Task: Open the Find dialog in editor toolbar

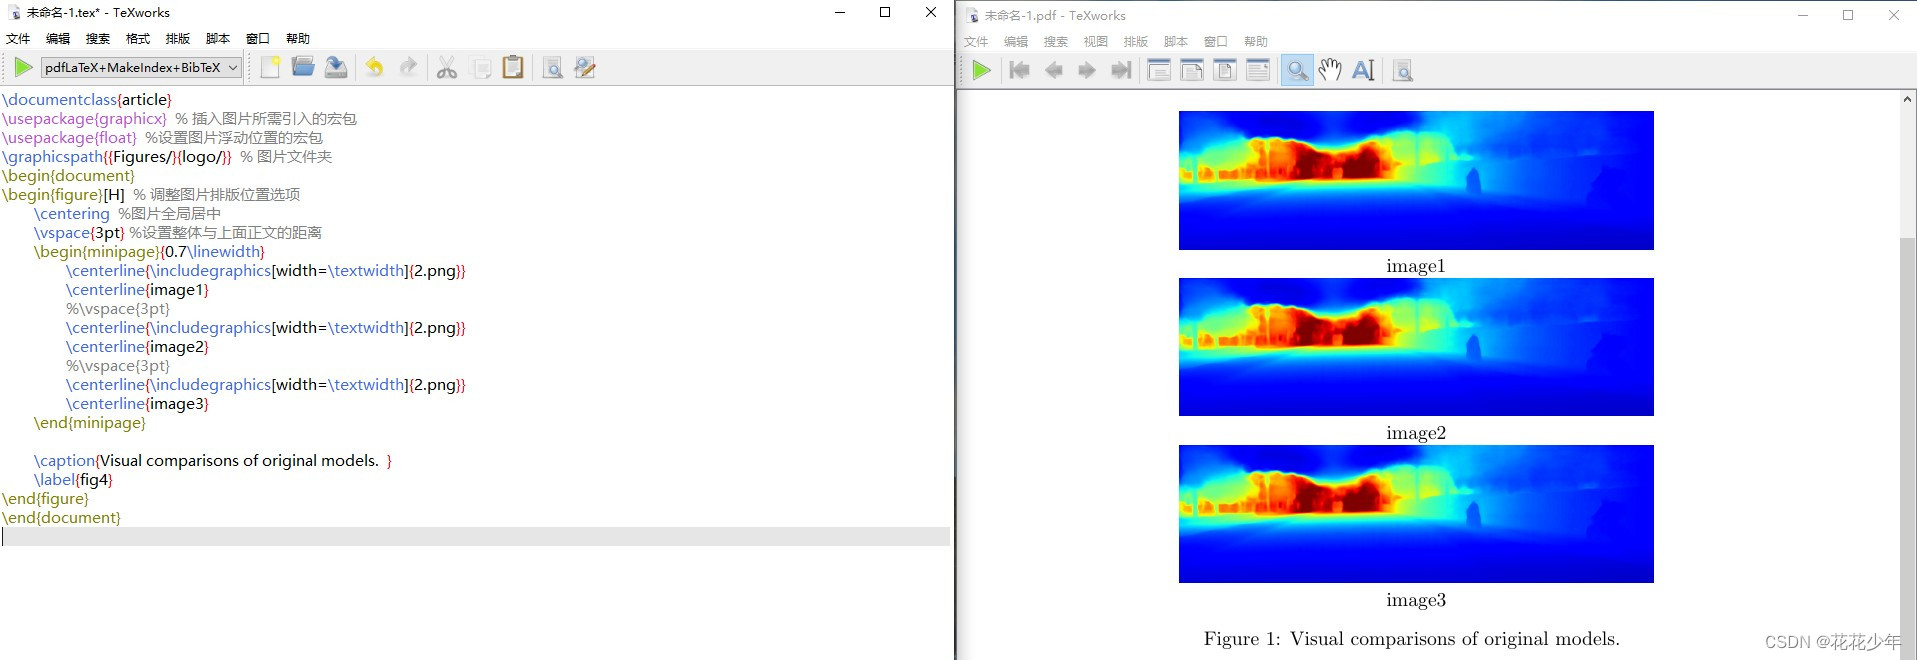Action: click(x=552, y=68)
